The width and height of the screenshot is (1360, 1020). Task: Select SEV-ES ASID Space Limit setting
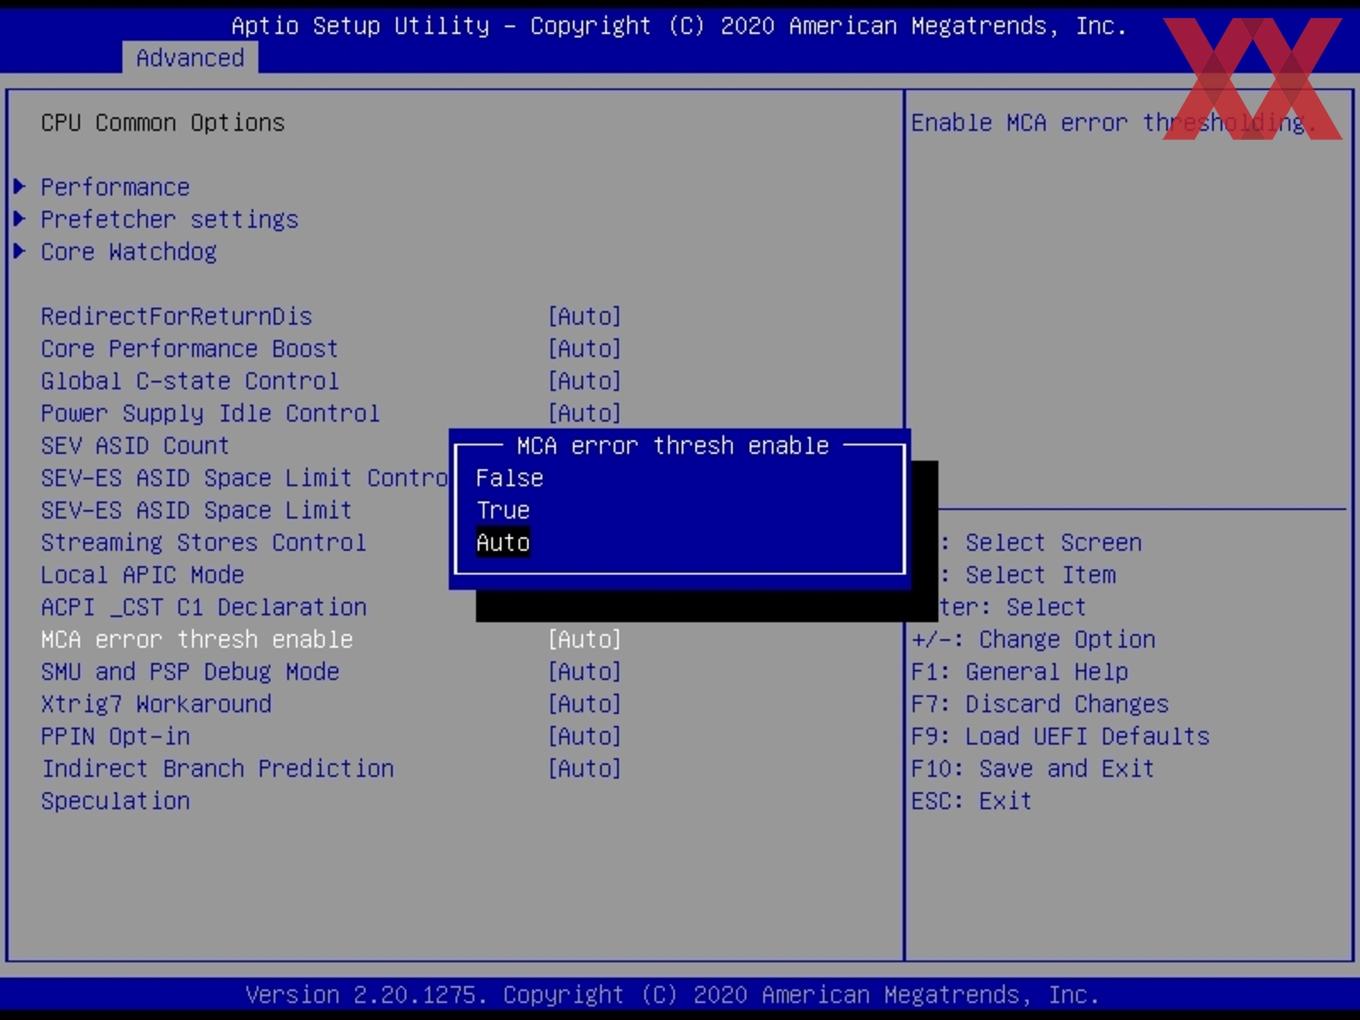[x=196, y=510]
